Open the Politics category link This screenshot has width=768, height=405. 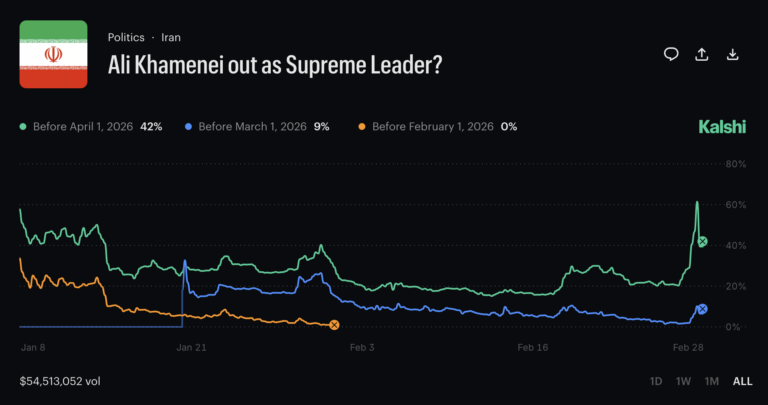tap(126, 37)
